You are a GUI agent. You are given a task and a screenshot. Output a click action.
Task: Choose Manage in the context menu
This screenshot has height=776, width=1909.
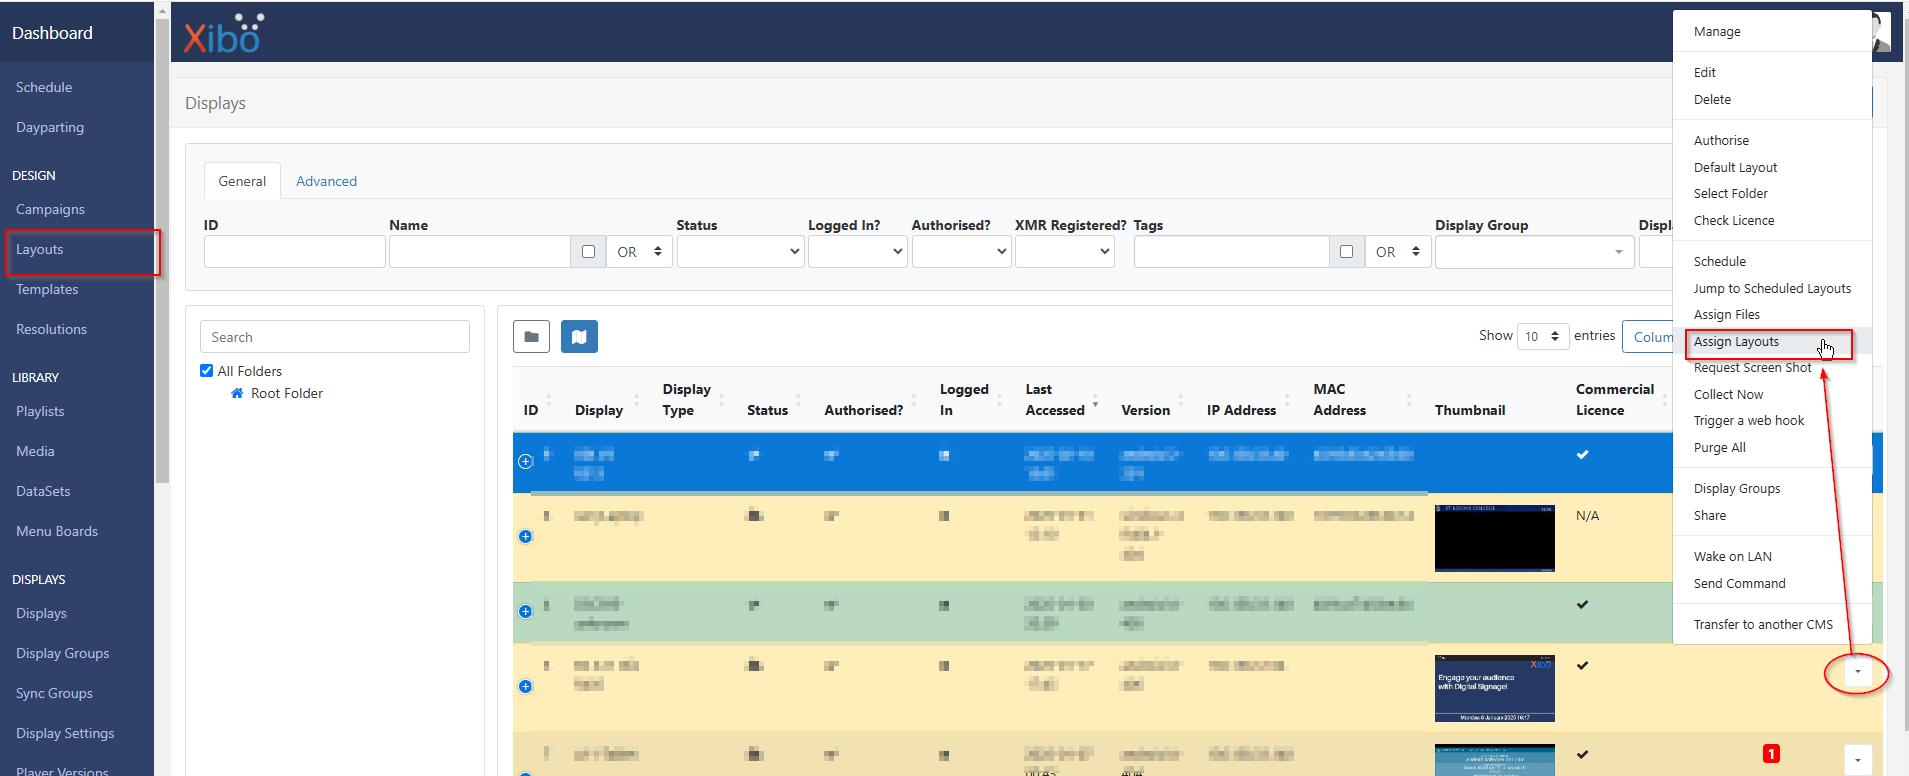coord(1717,32)
